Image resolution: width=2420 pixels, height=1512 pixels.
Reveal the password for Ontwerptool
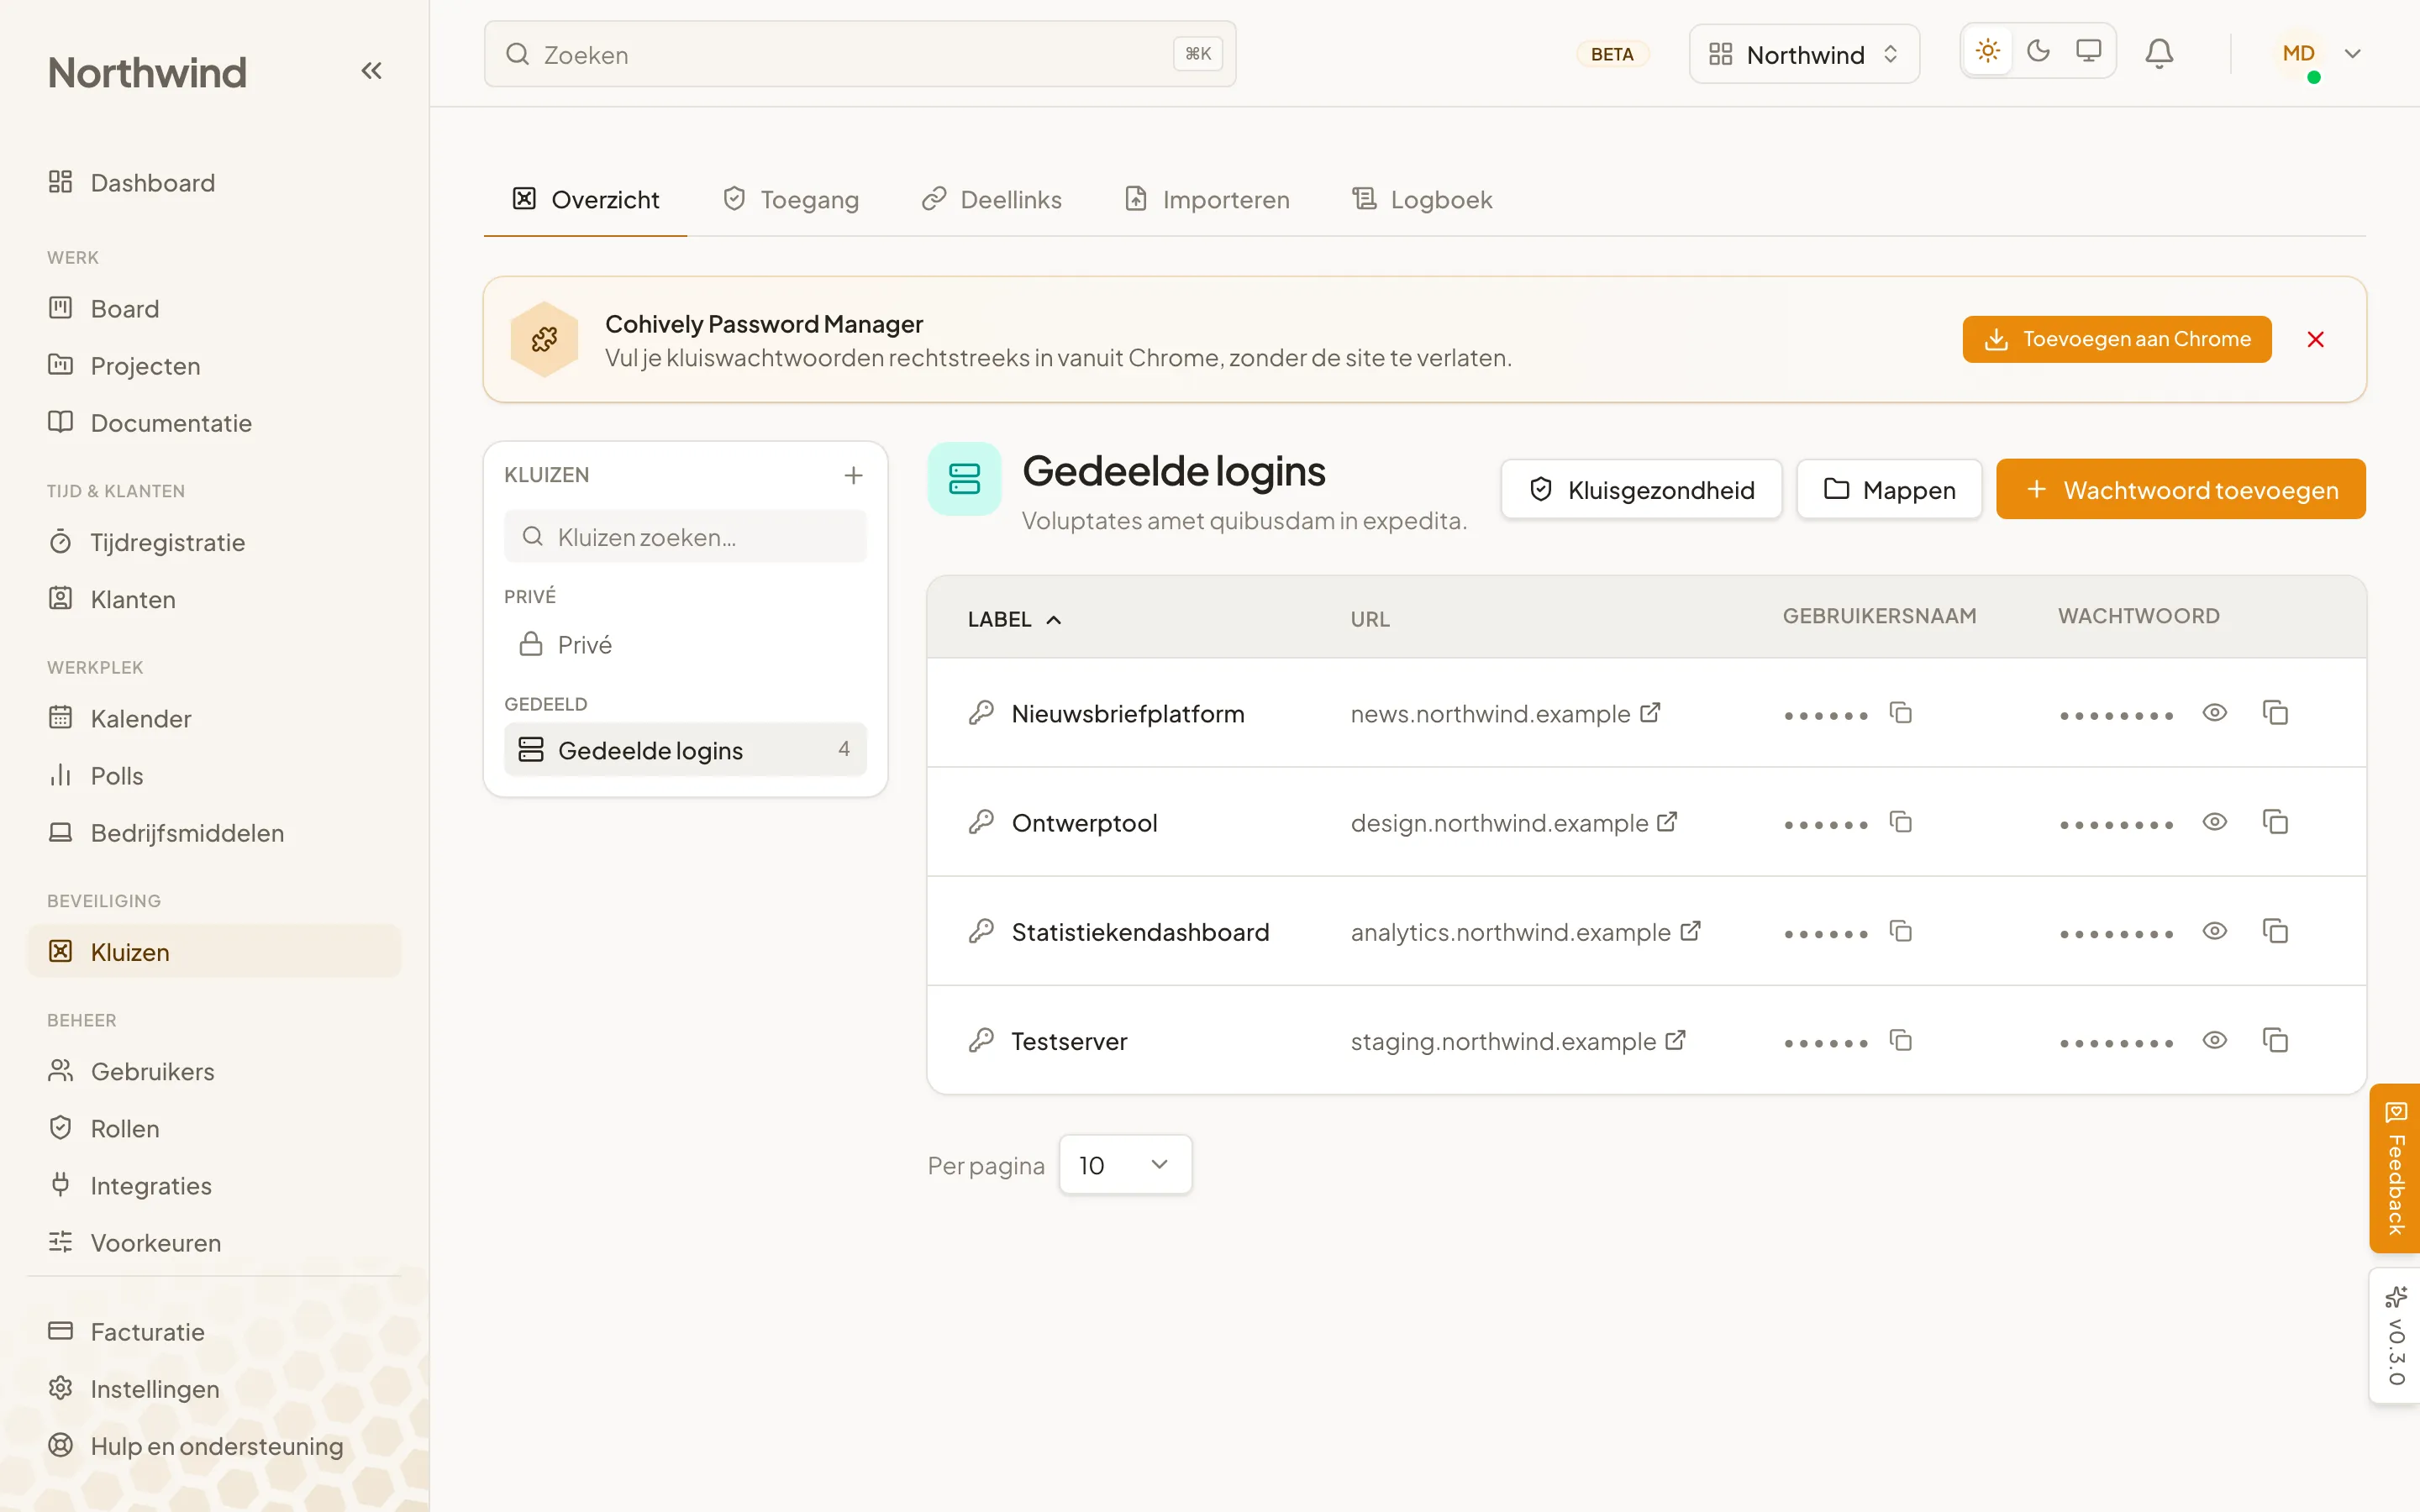pos(2214,822)
